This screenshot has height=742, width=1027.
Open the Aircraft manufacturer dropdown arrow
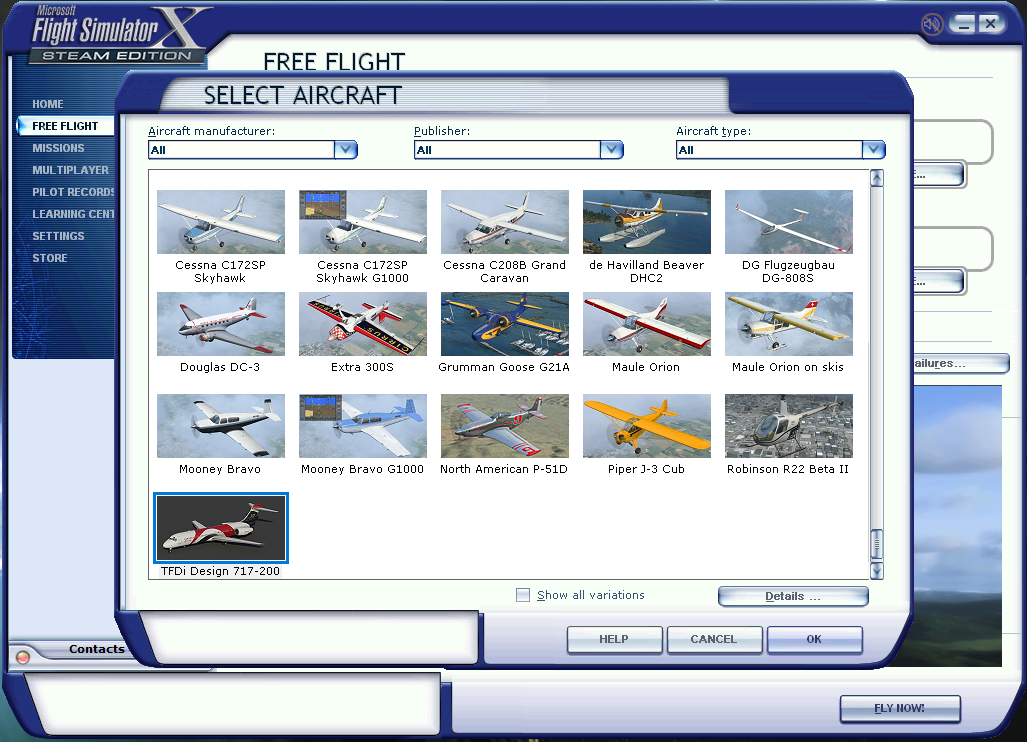coord(346,150)
